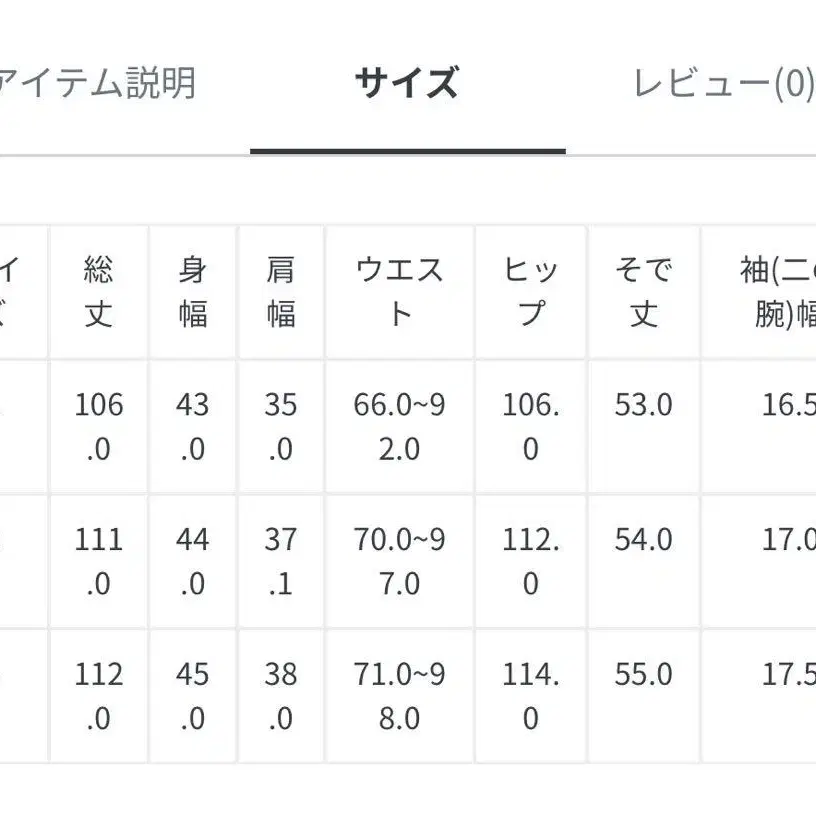Viewport: 816px width, 816px height.
Task: Click the そで丈 column header
Action: click(x=644, y=292)
